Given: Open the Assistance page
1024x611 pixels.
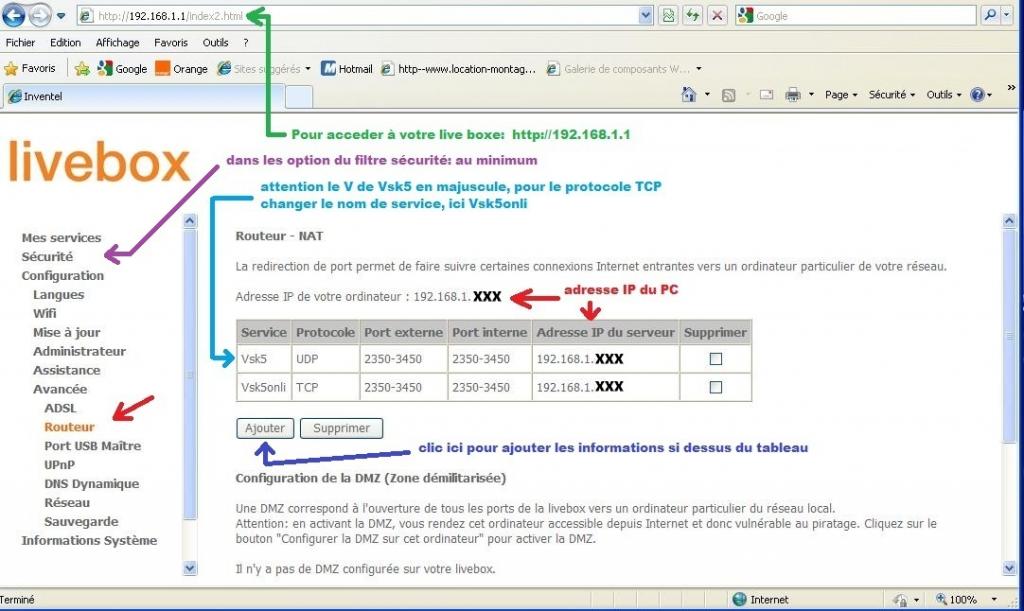Looking at the screenshot, I should pos(67,370).
